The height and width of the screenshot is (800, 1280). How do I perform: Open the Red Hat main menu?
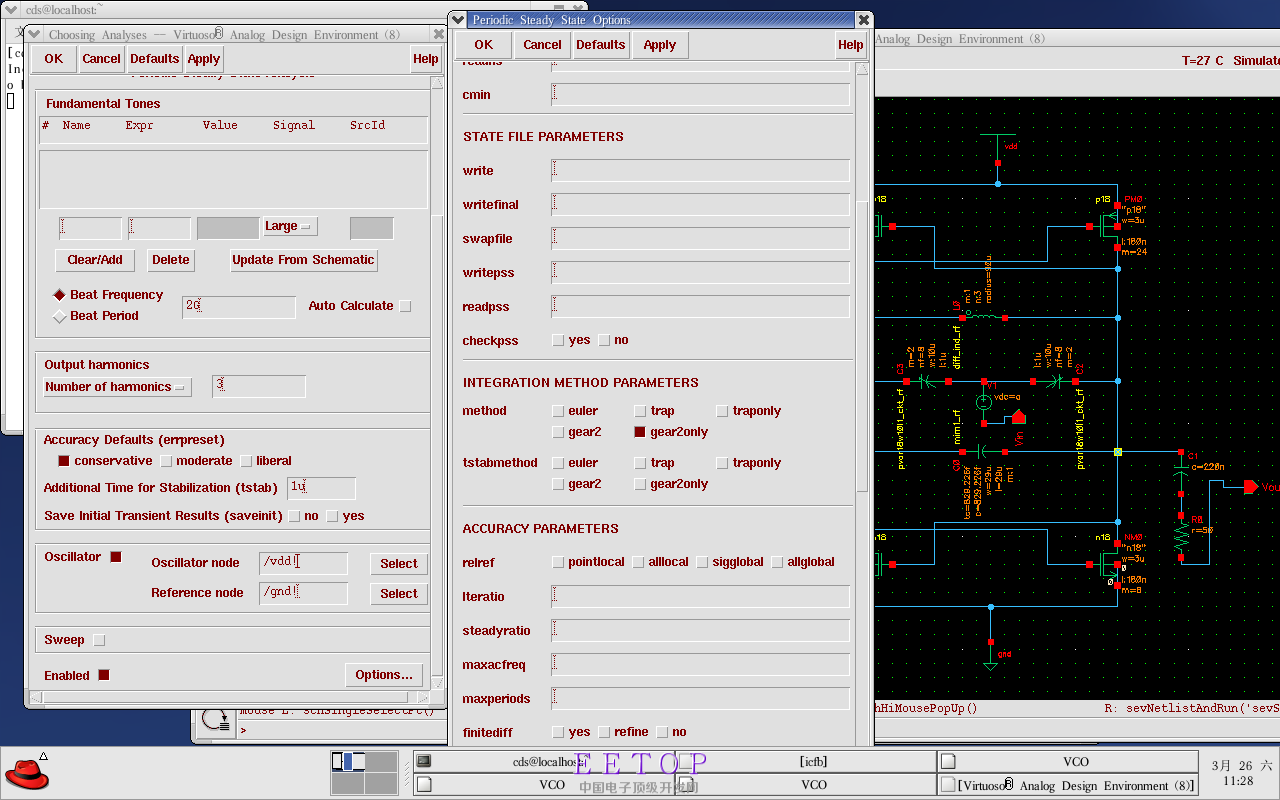[27, 773]
